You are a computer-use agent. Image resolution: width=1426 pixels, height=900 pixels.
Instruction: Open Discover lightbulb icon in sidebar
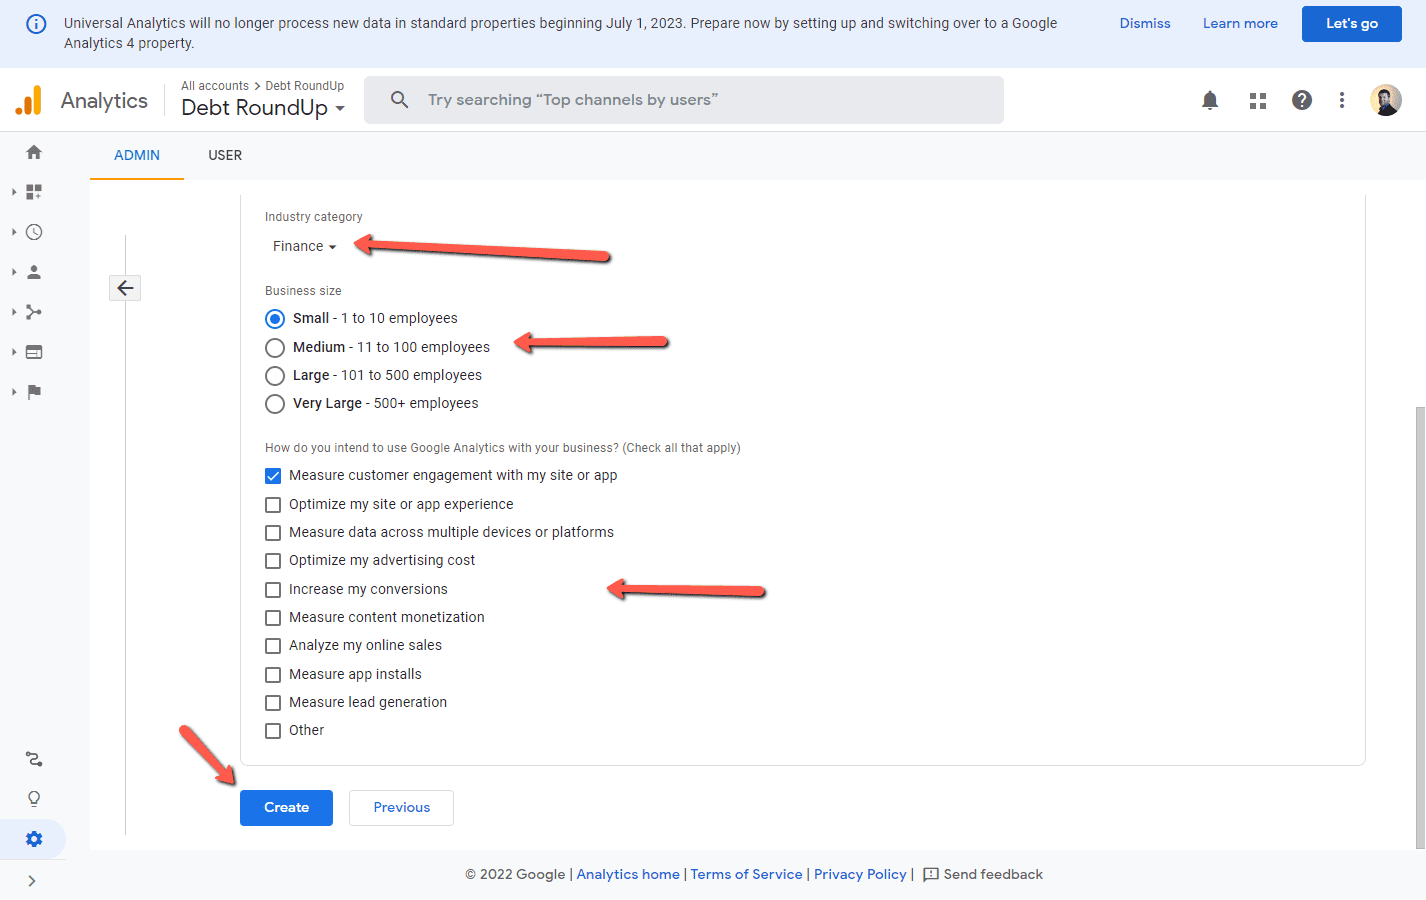point(34,799)
